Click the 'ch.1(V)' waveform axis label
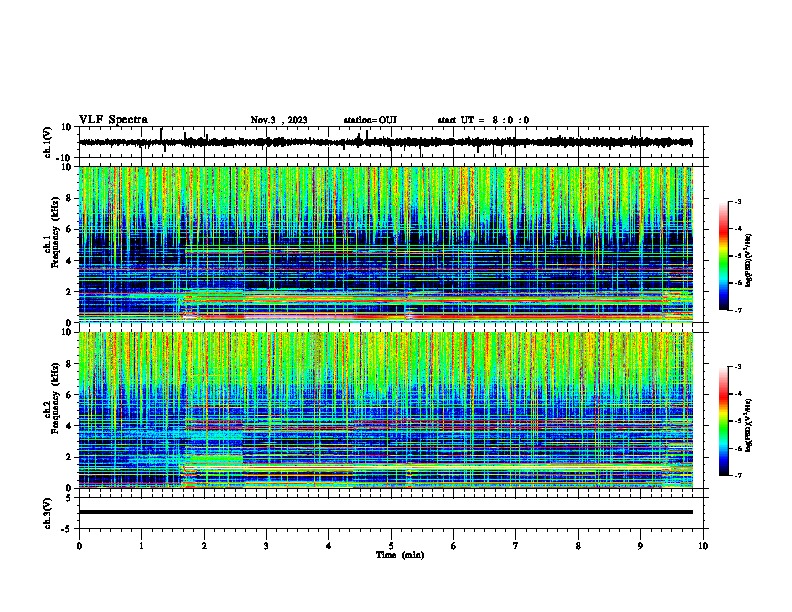The width and height of the screenshot is (792, 612). point(48,142)
